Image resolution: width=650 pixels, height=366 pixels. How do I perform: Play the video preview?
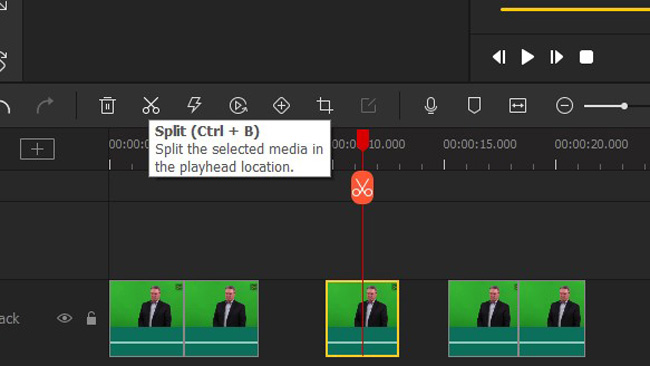527,57
